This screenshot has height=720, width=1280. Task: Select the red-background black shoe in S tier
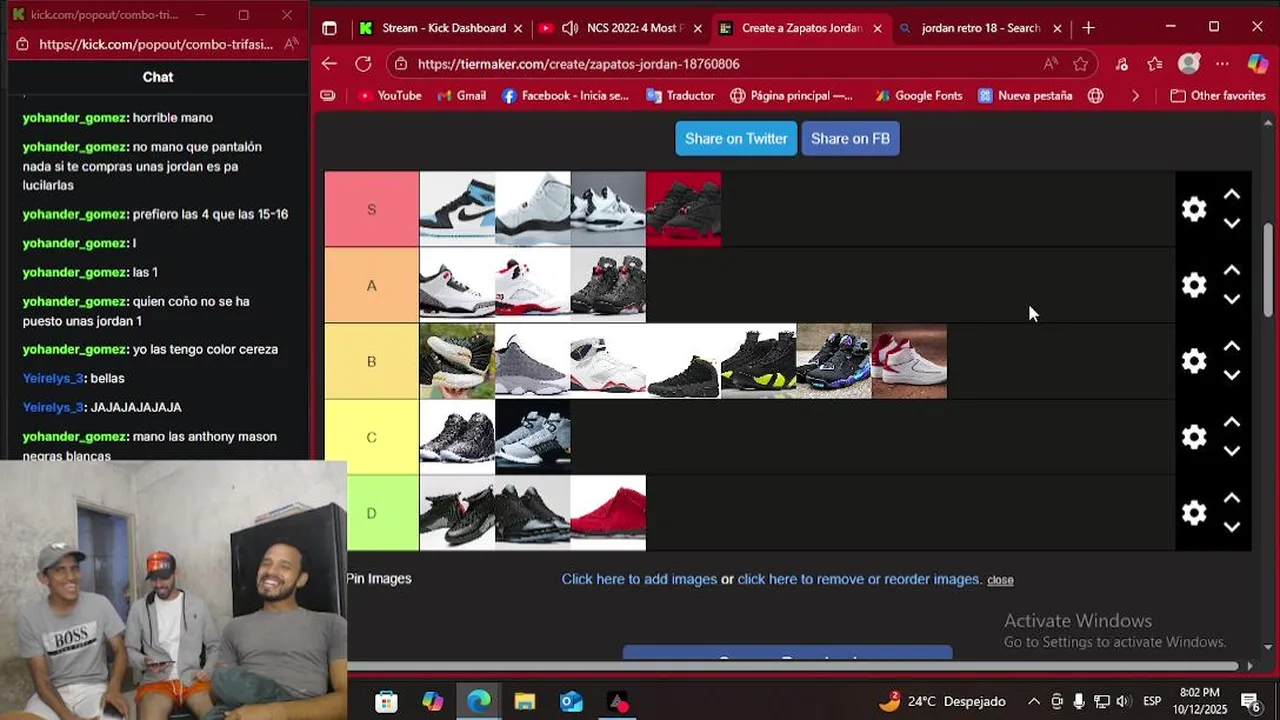(x=683, y=209)
